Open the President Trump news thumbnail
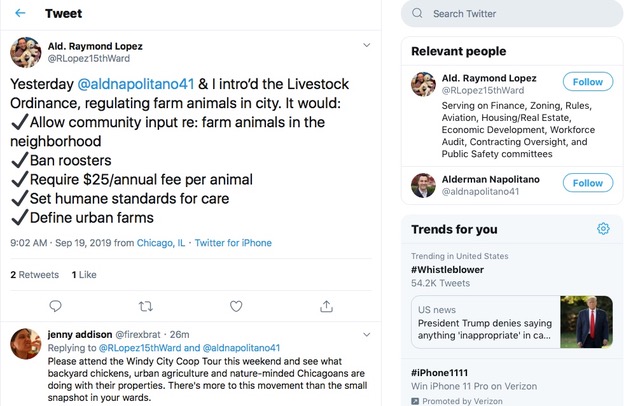This screenshot has height=406, width=640. coord(587,322)
